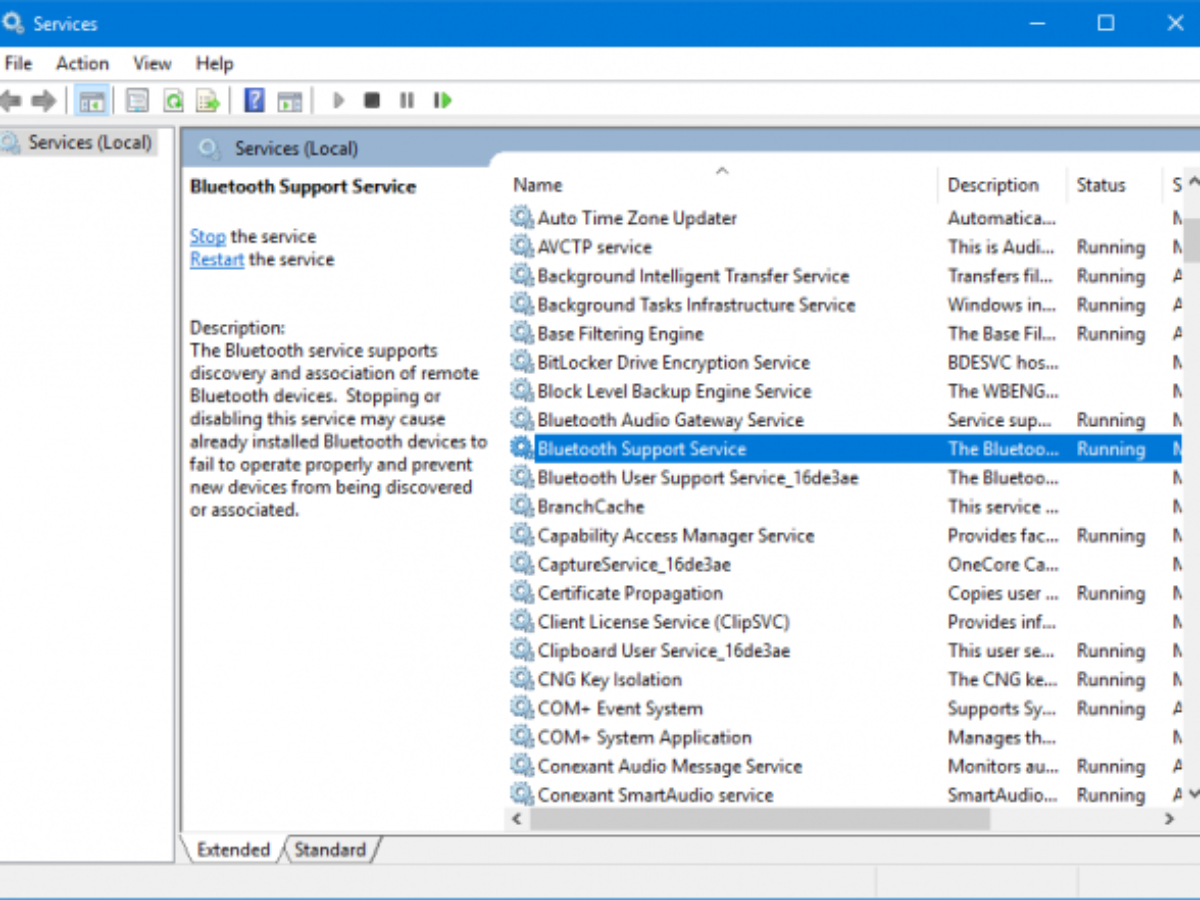Image resolution: width=1200 pixels, height=900 pixels.
Task: Click the Stop Service square icon
Action: pos(372,101)
